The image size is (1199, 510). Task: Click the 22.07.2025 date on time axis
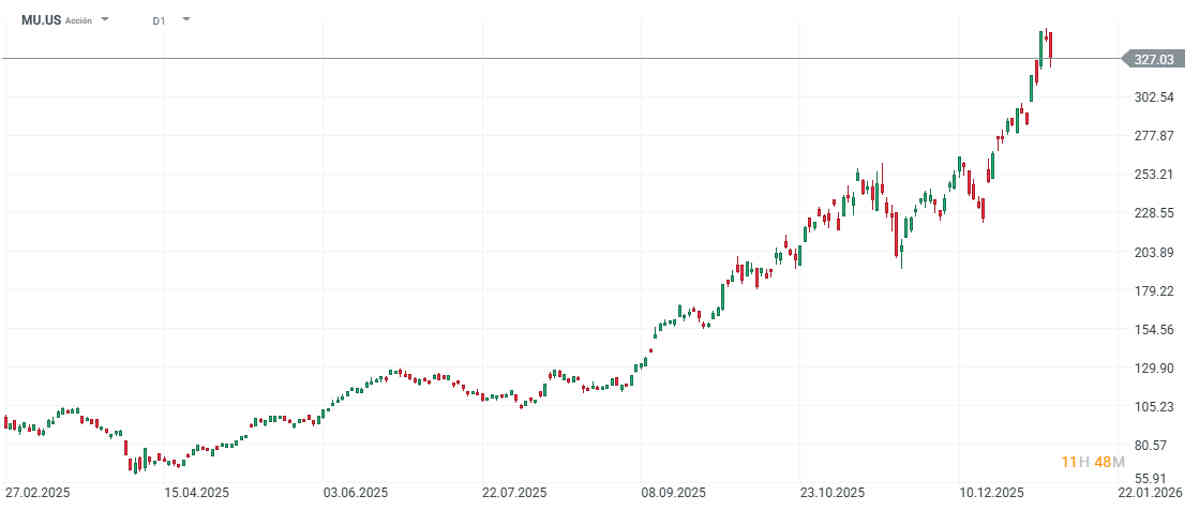click(514, 492)
